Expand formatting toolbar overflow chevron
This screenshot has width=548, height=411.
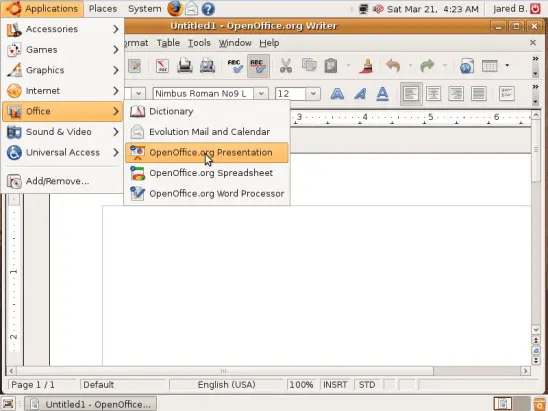535,87
